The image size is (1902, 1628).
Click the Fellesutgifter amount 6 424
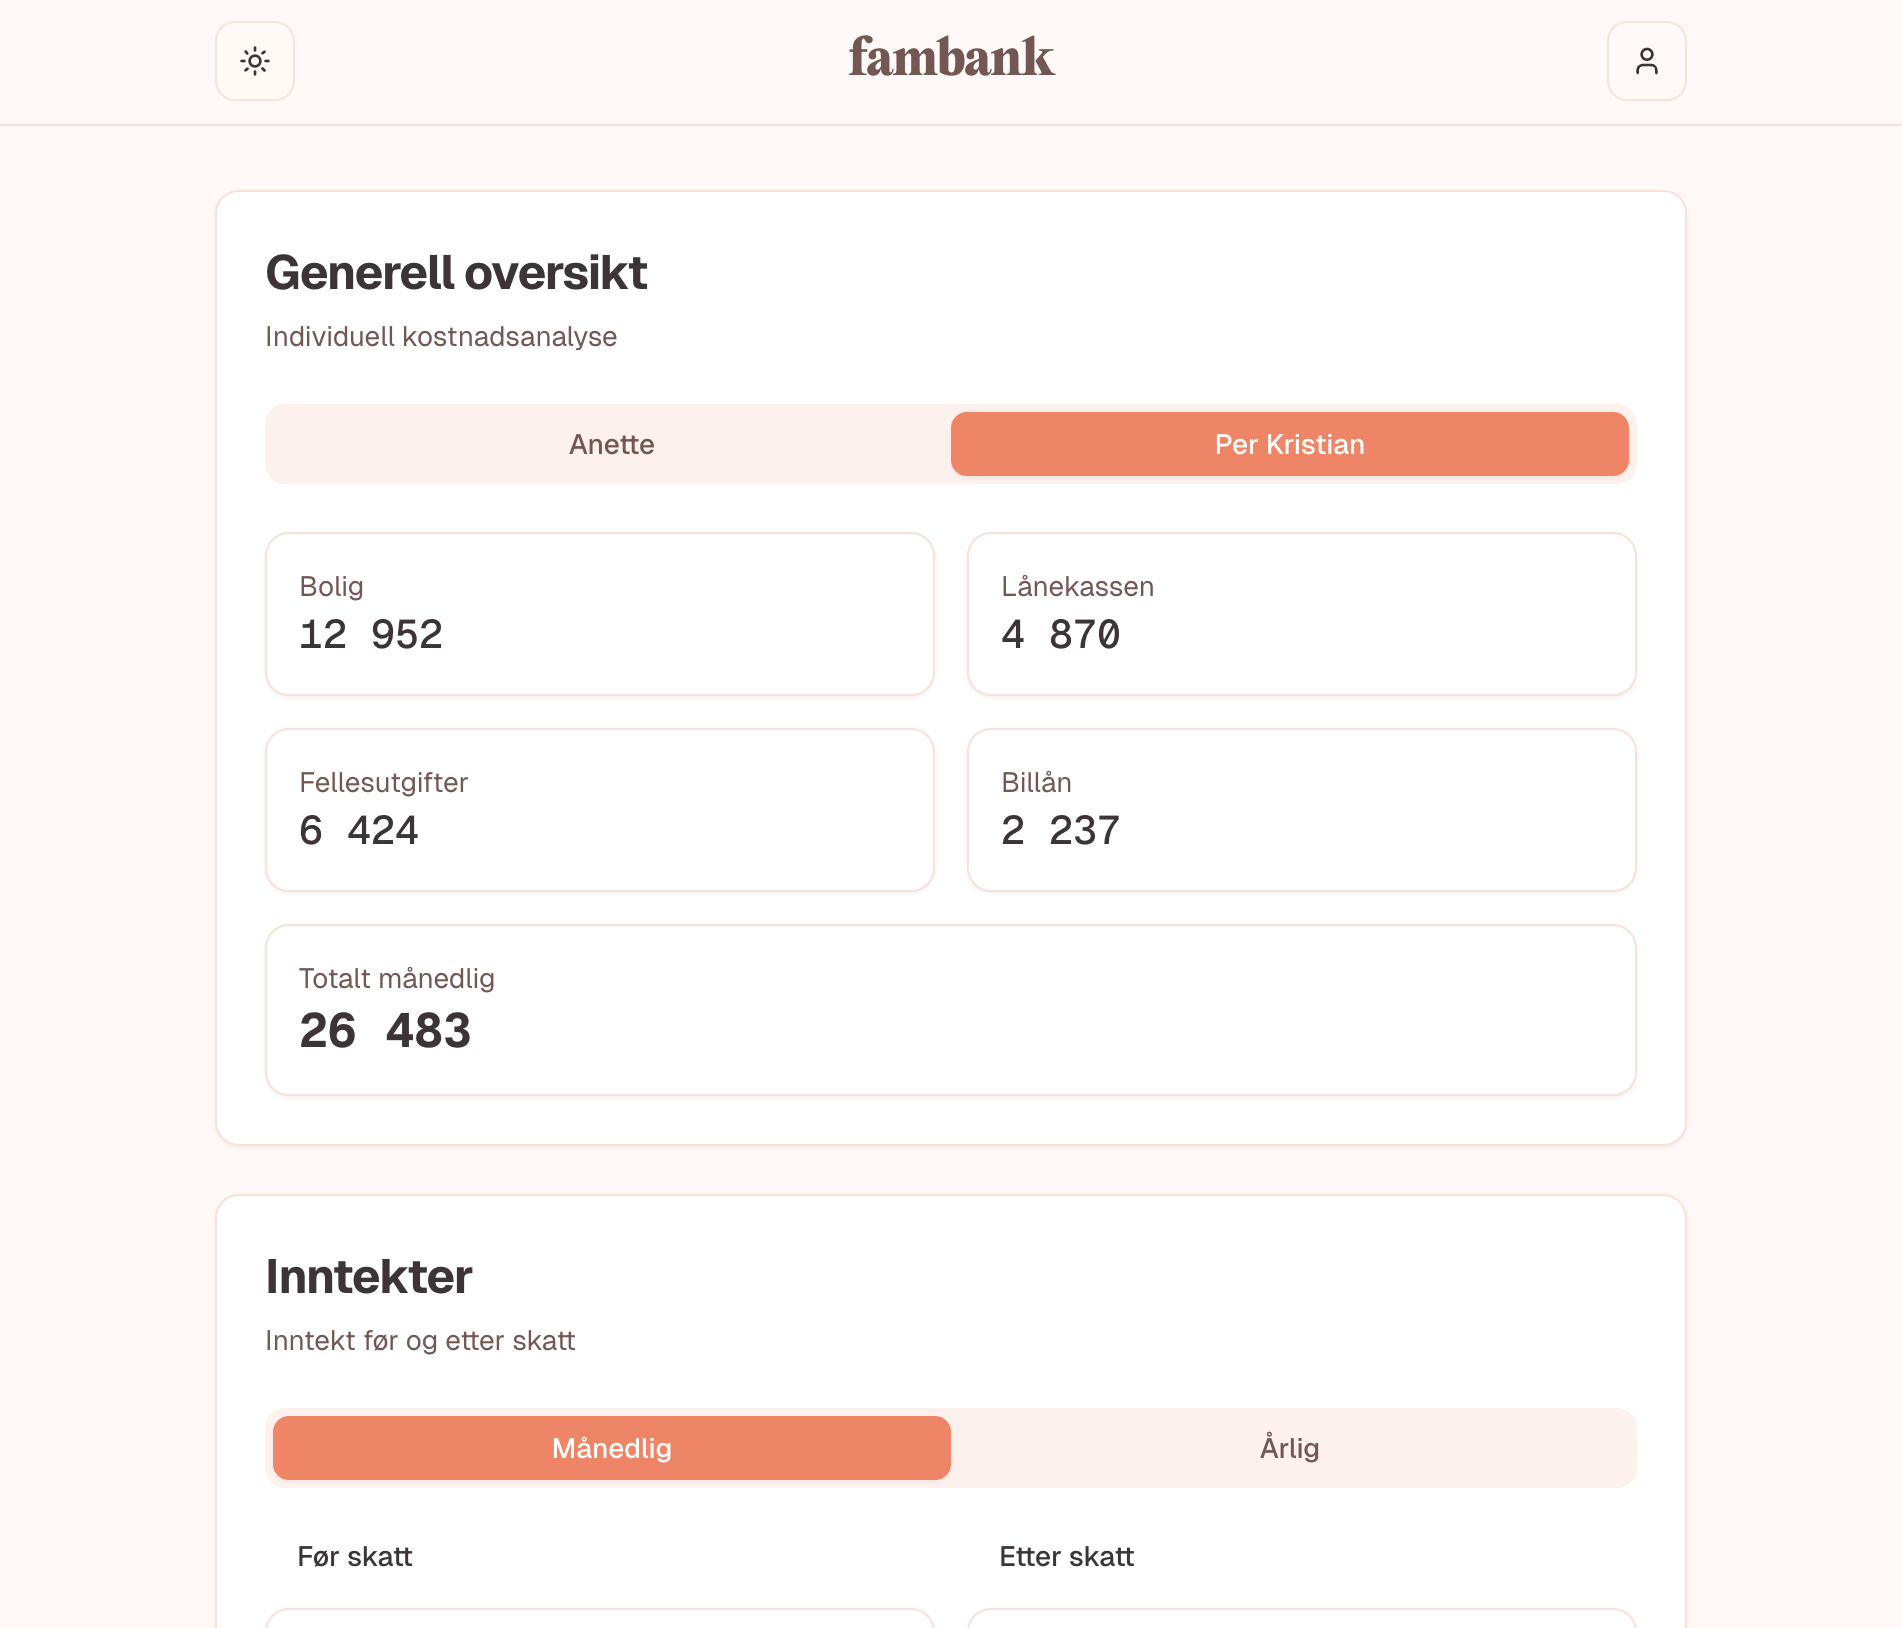click(x=358, y=831)
